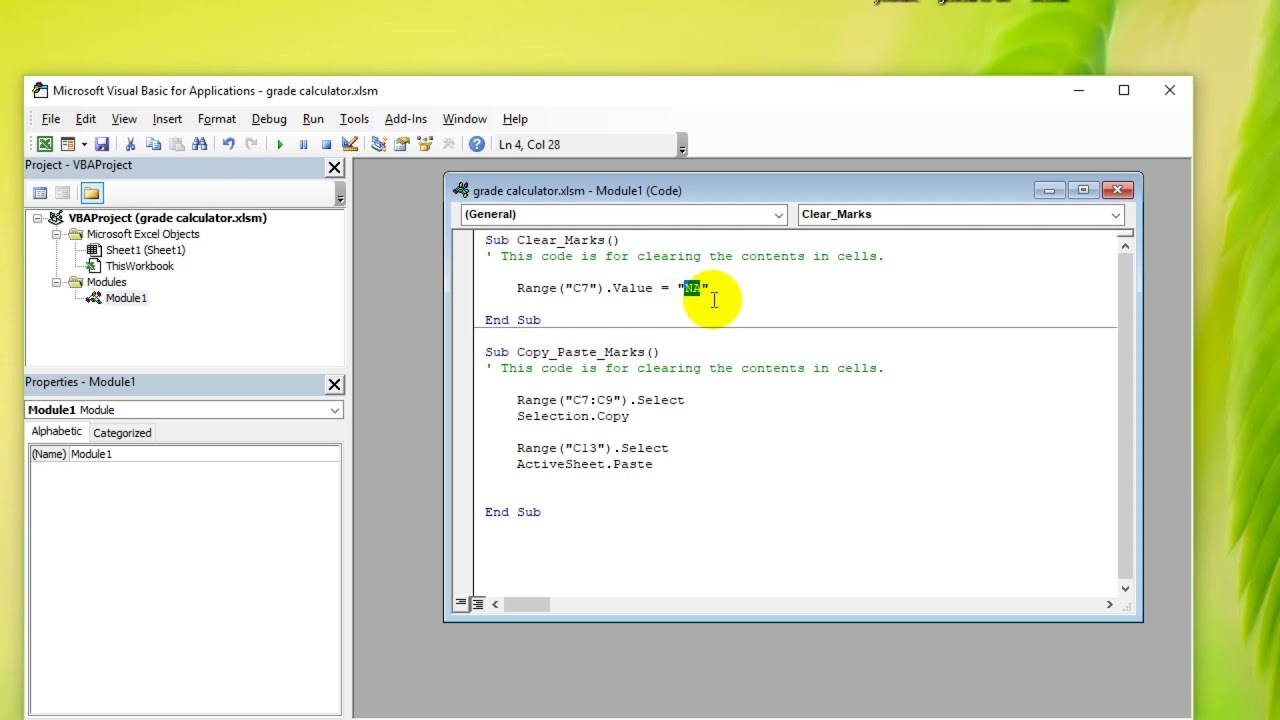This screenshot has height=720, width=1280.
Task: Open the Tools menu
Action: coord(354,119)
